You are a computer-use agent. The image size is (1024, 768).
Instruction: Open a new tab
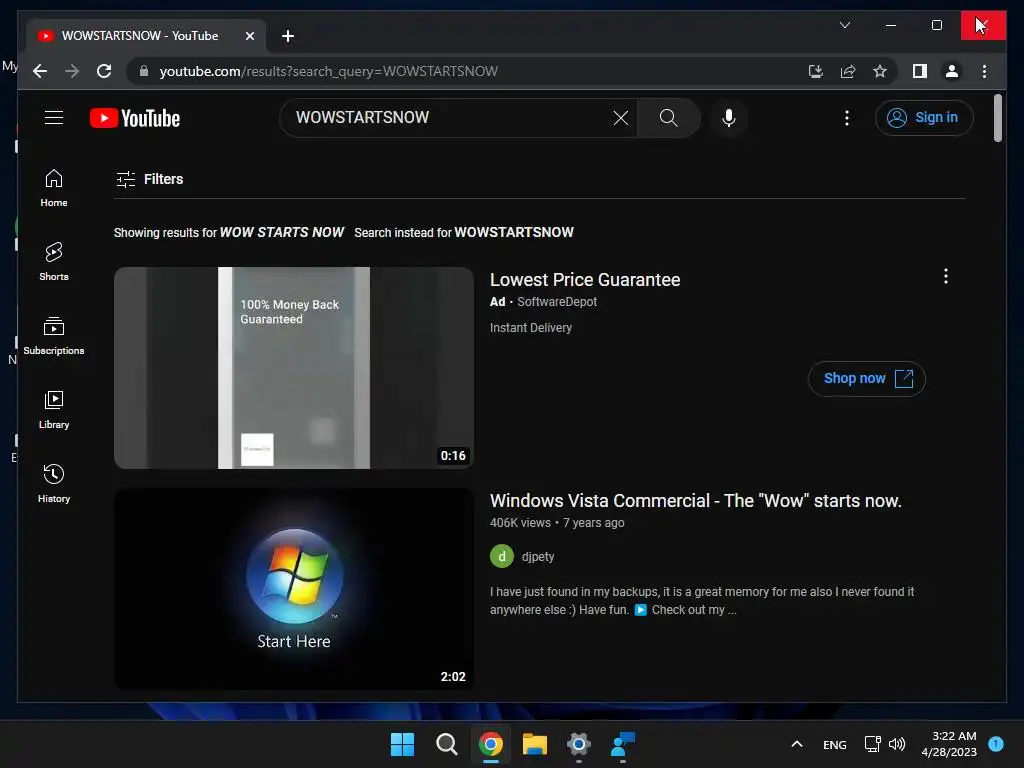coord(287,36)
